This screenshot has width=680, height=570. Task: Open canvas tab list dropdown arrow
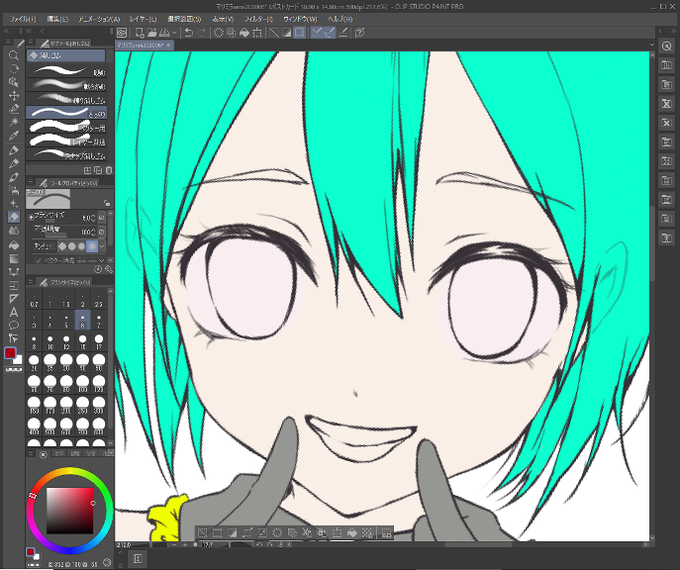coord(652,45)
